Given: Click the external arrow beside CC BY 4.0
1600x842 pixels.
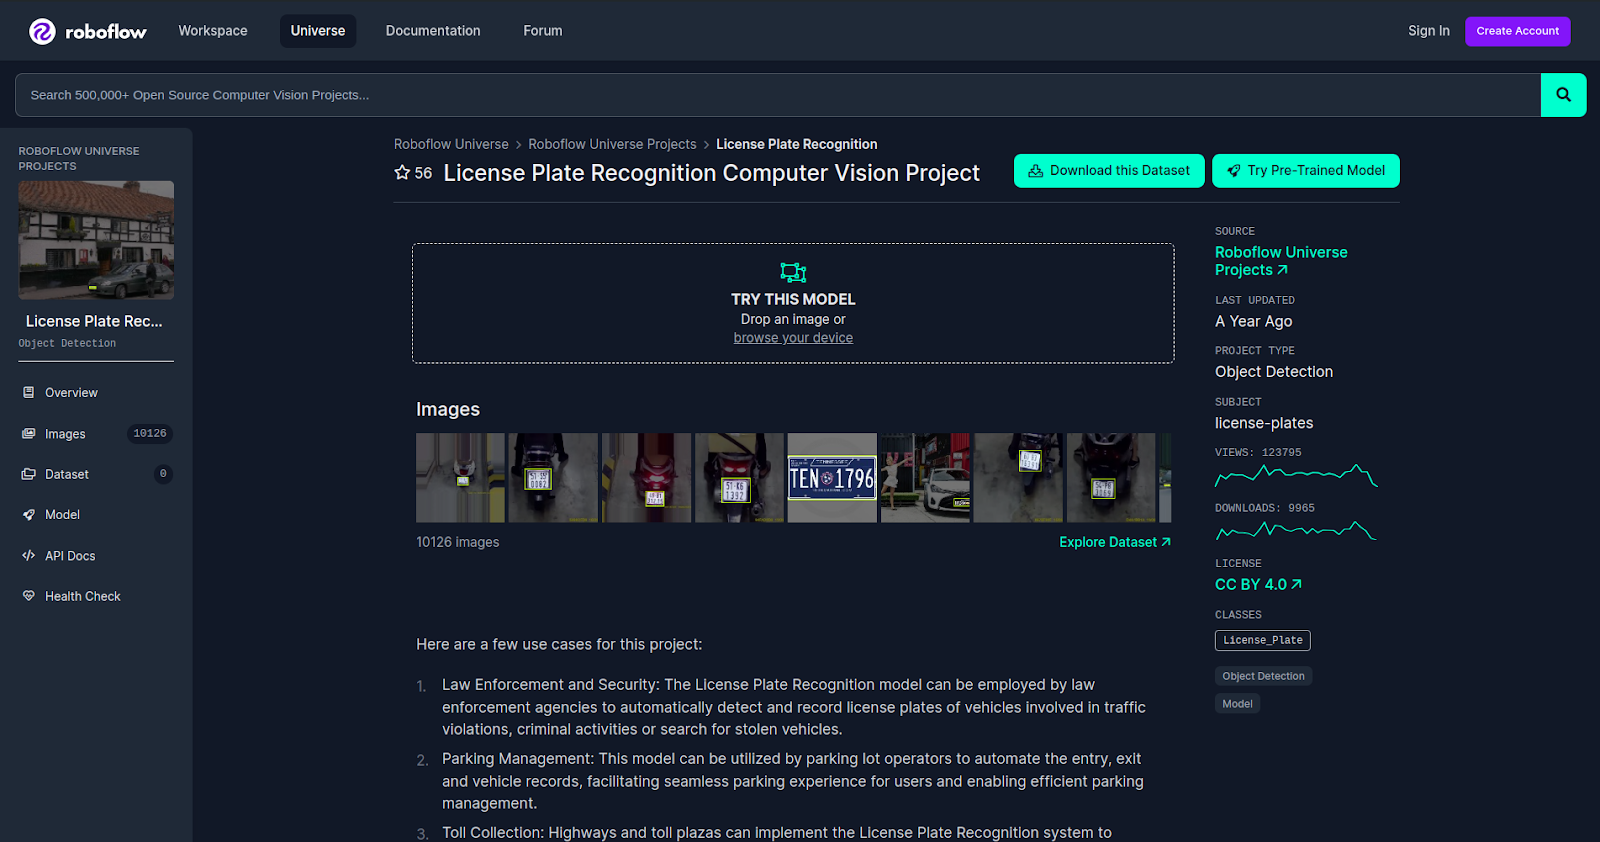Looking at the screenshot, I should (1297, 584).
